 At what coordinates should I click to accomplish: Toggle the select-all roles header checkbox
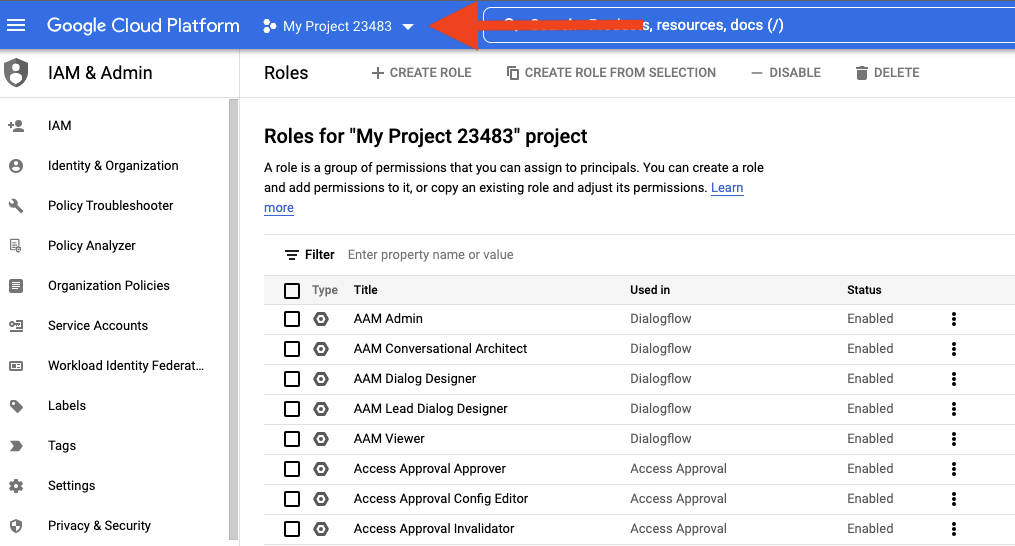pos(292,291)
